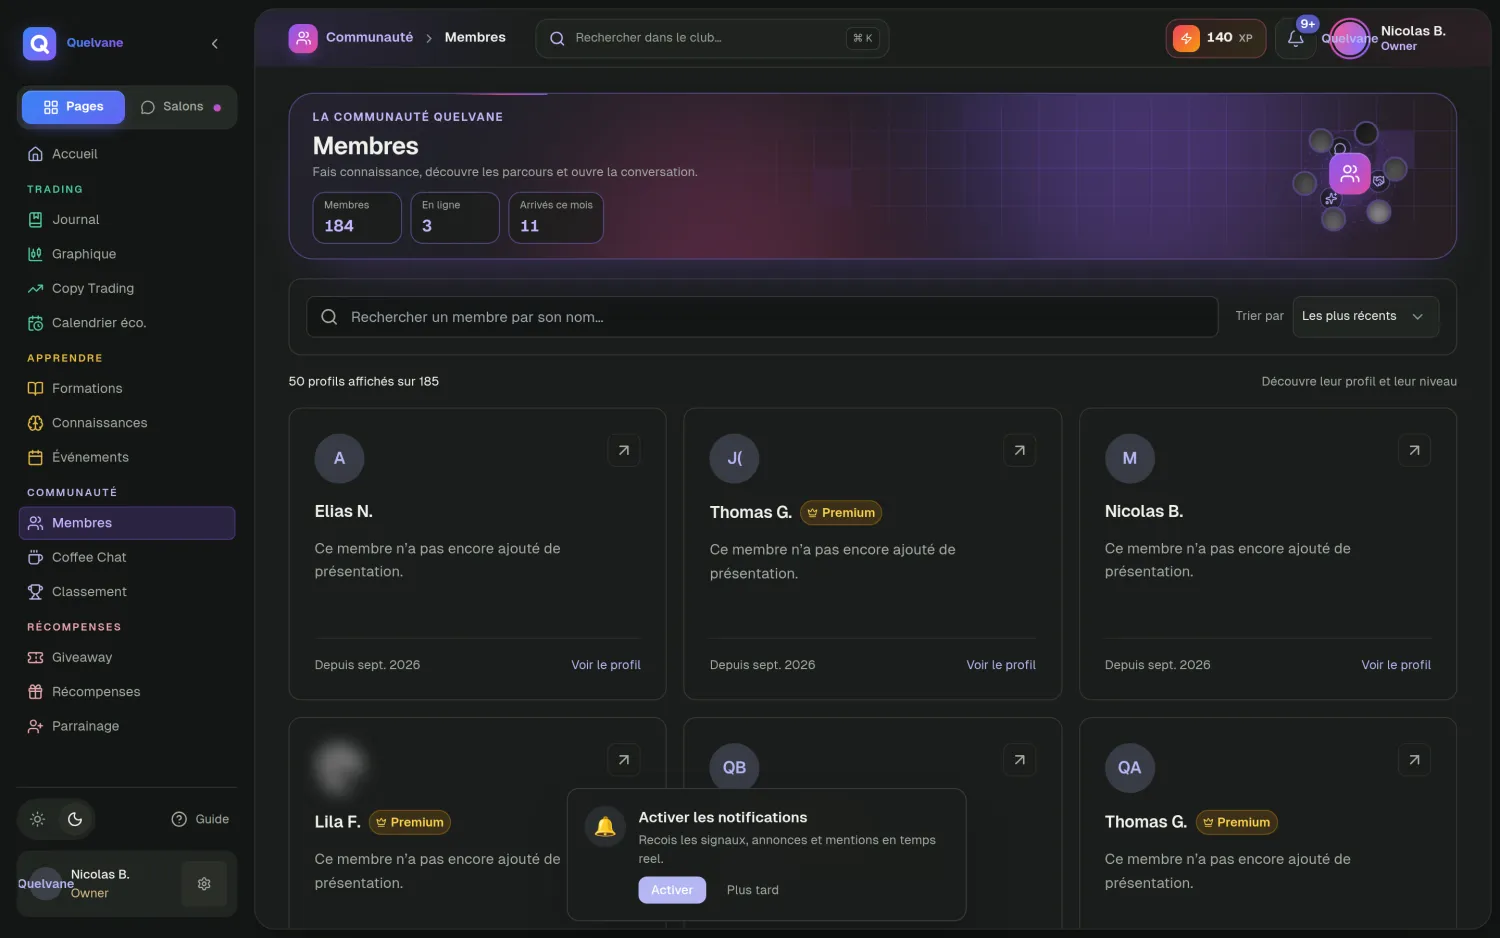Click the M avatar on Nicolas B. card
The height and width of the screenshot is (938, 1500).
point(1130,458)
